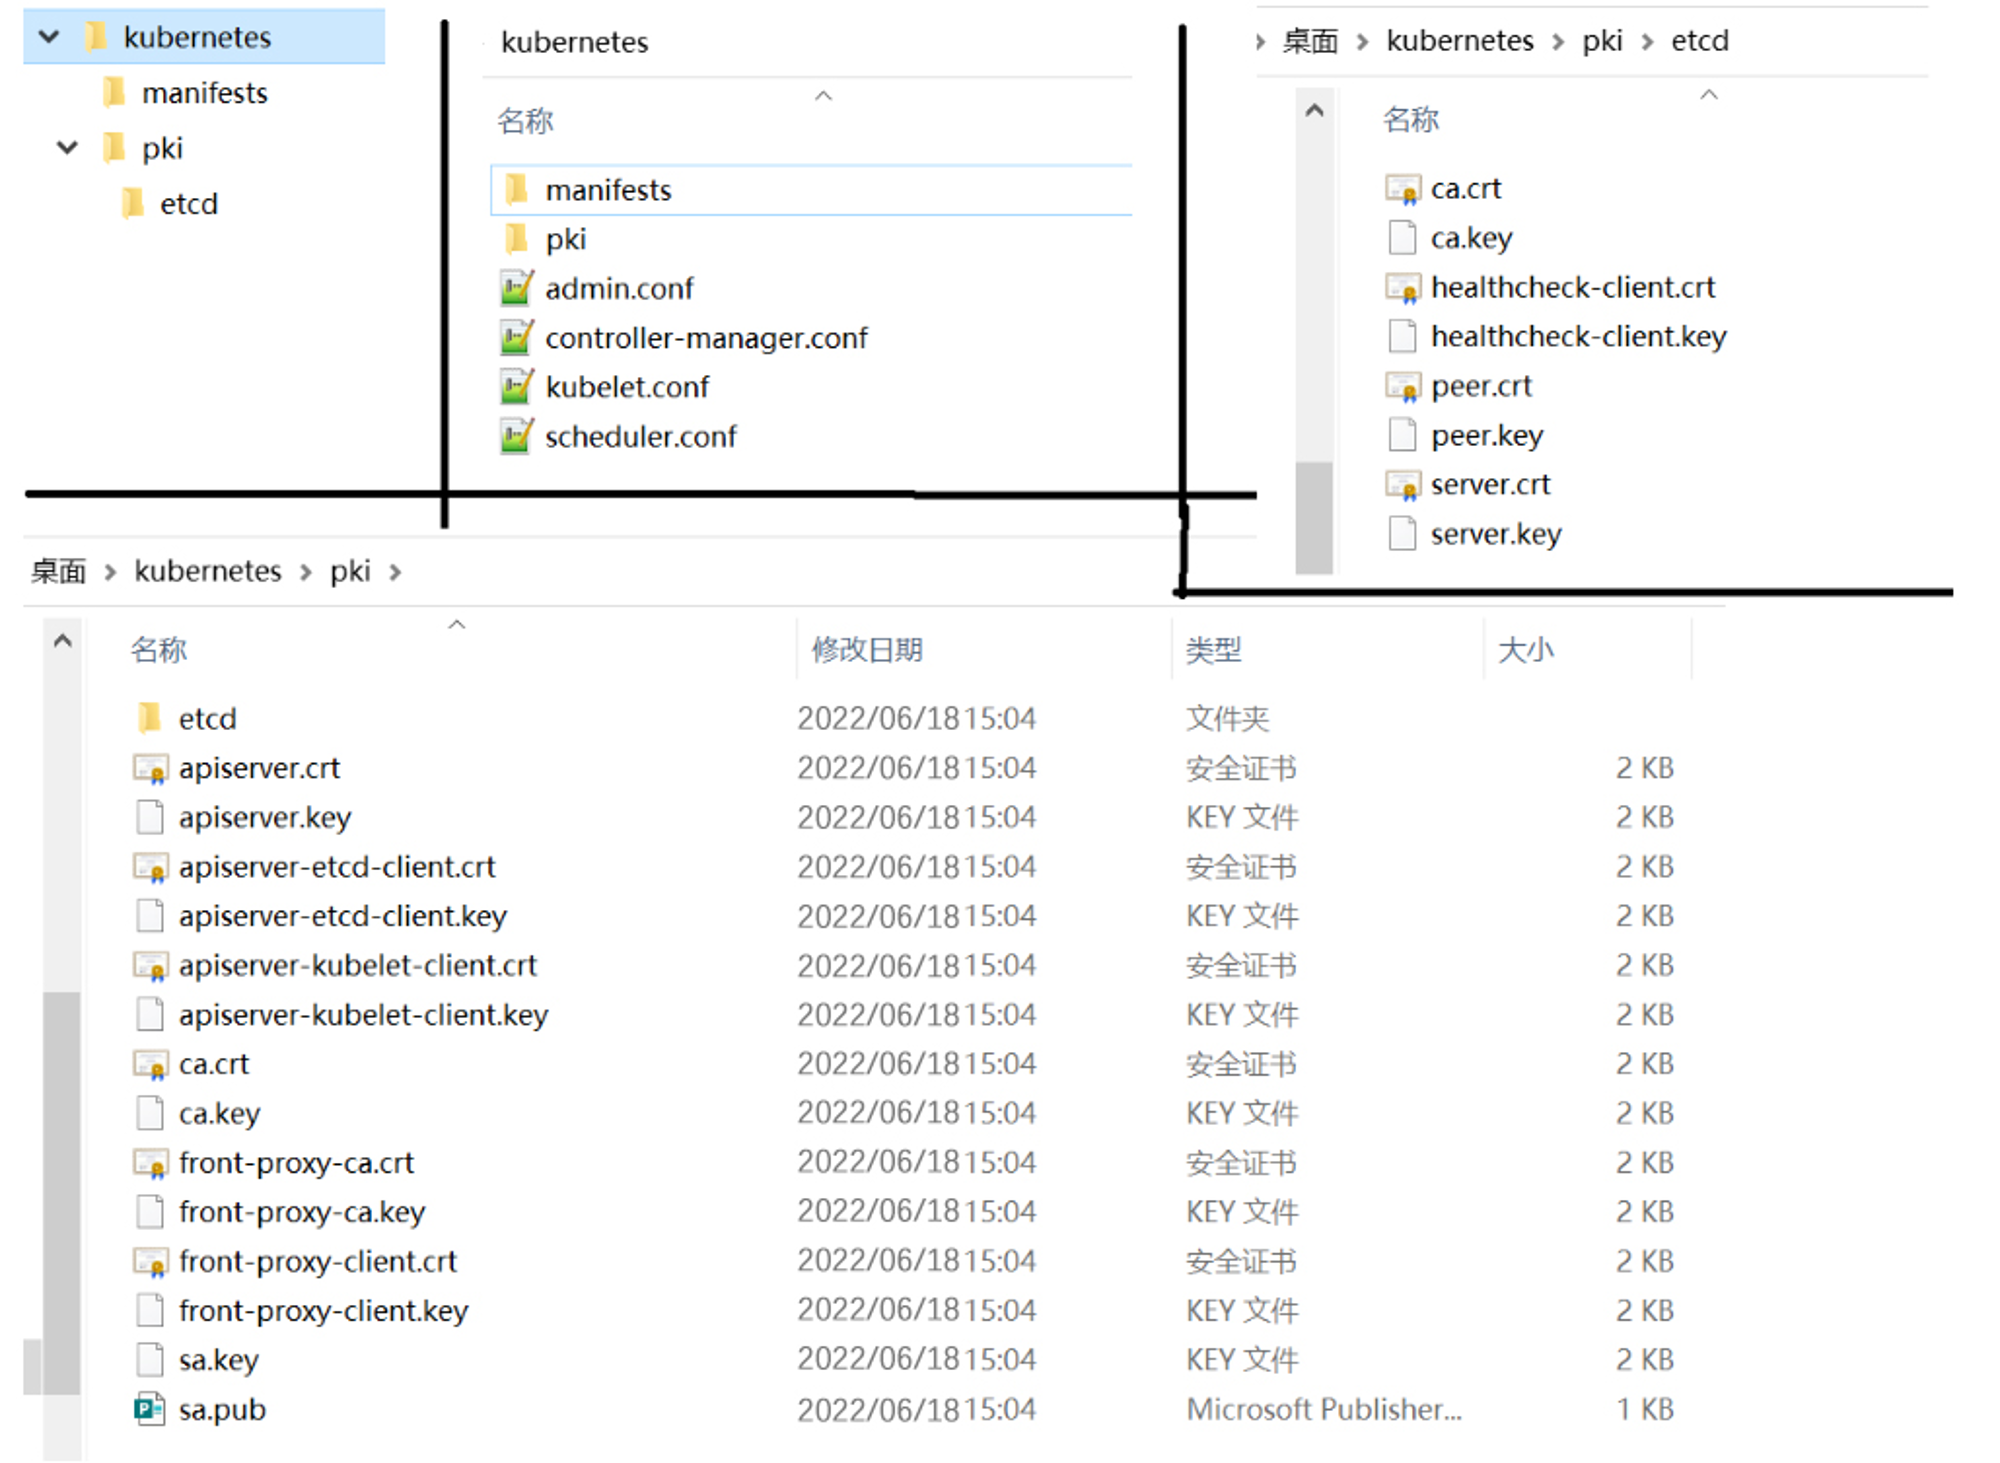Go to kubernetes in pki window breadcrumb

tap(208, 572)
